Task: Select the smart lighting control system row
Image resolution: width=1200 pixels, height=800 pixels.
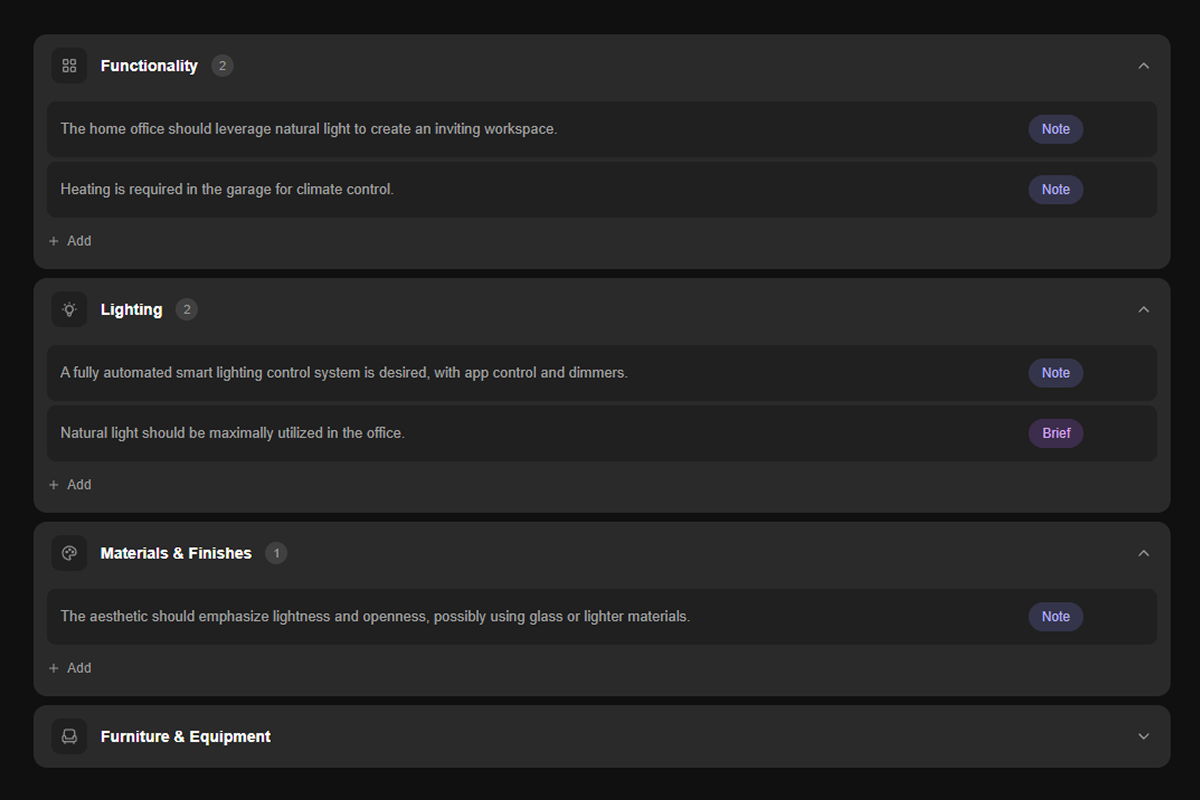Action: tap(500, 373)
